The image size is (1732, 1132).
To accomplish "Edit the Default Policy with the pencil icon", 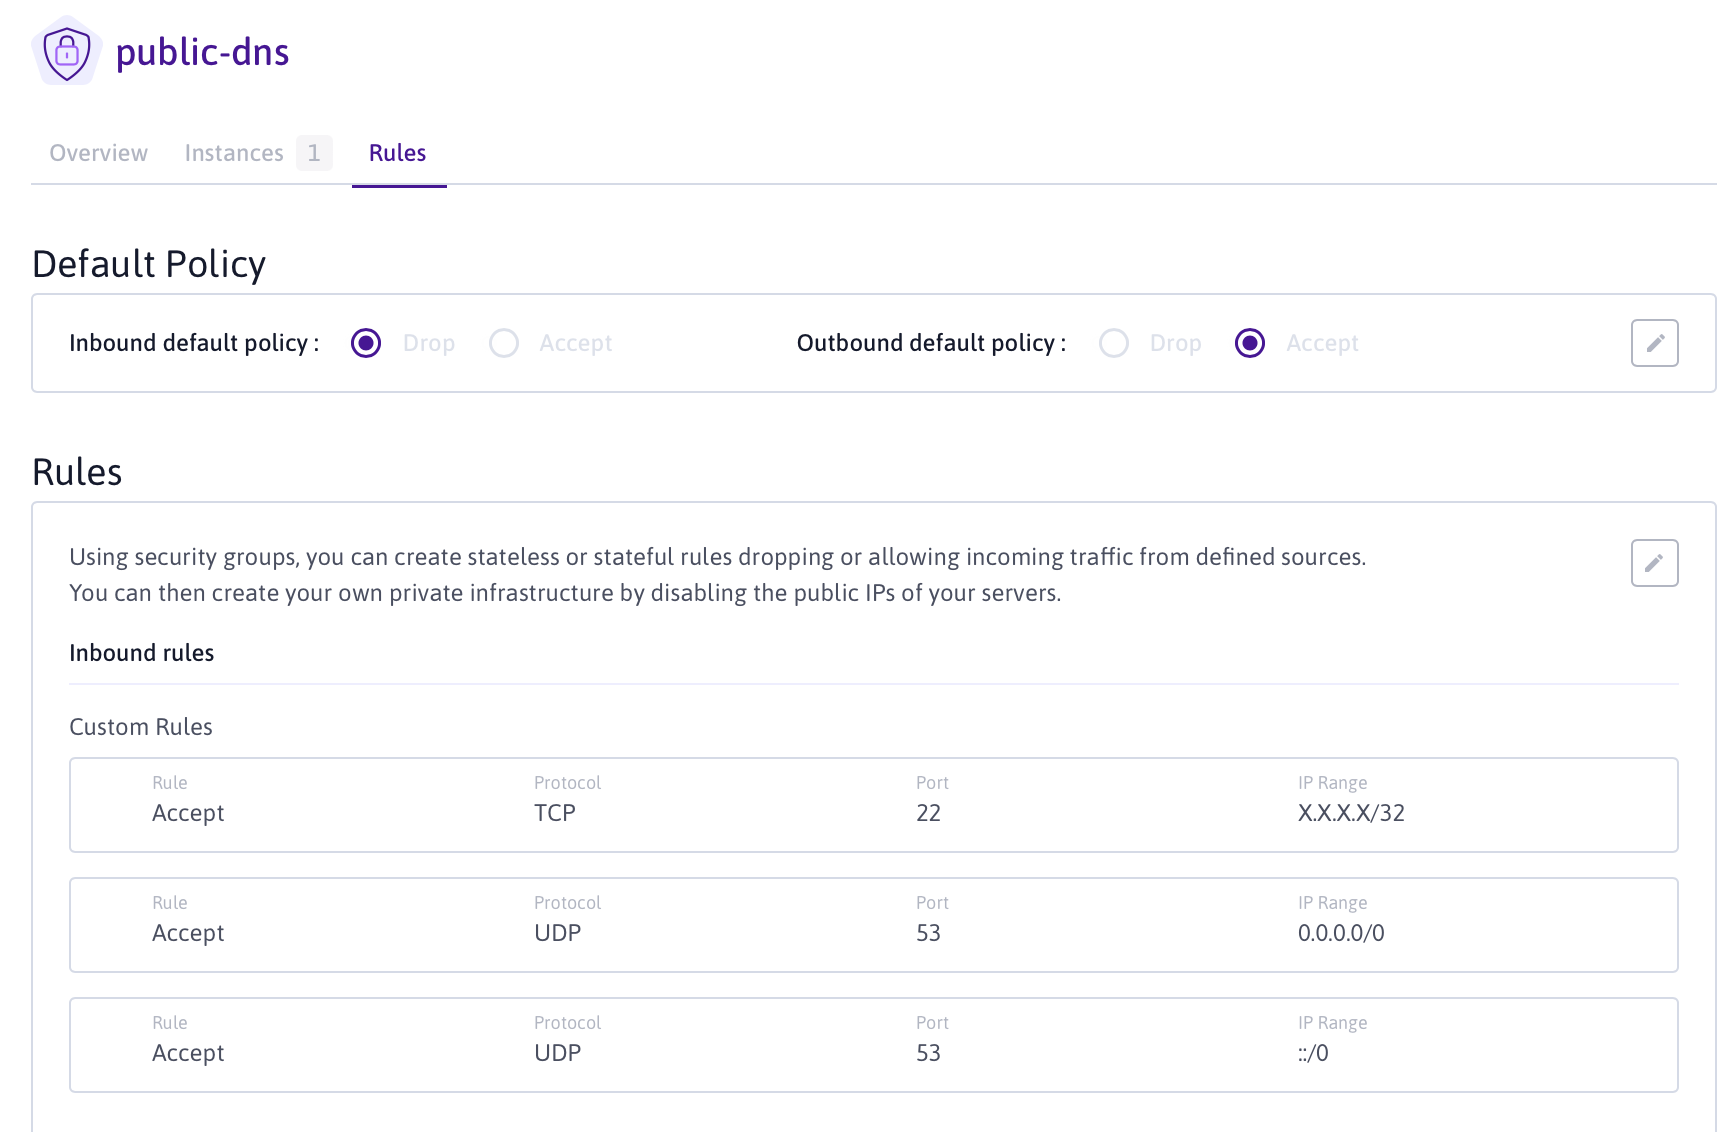I will pyautogui.click(x=1654, y=343).
